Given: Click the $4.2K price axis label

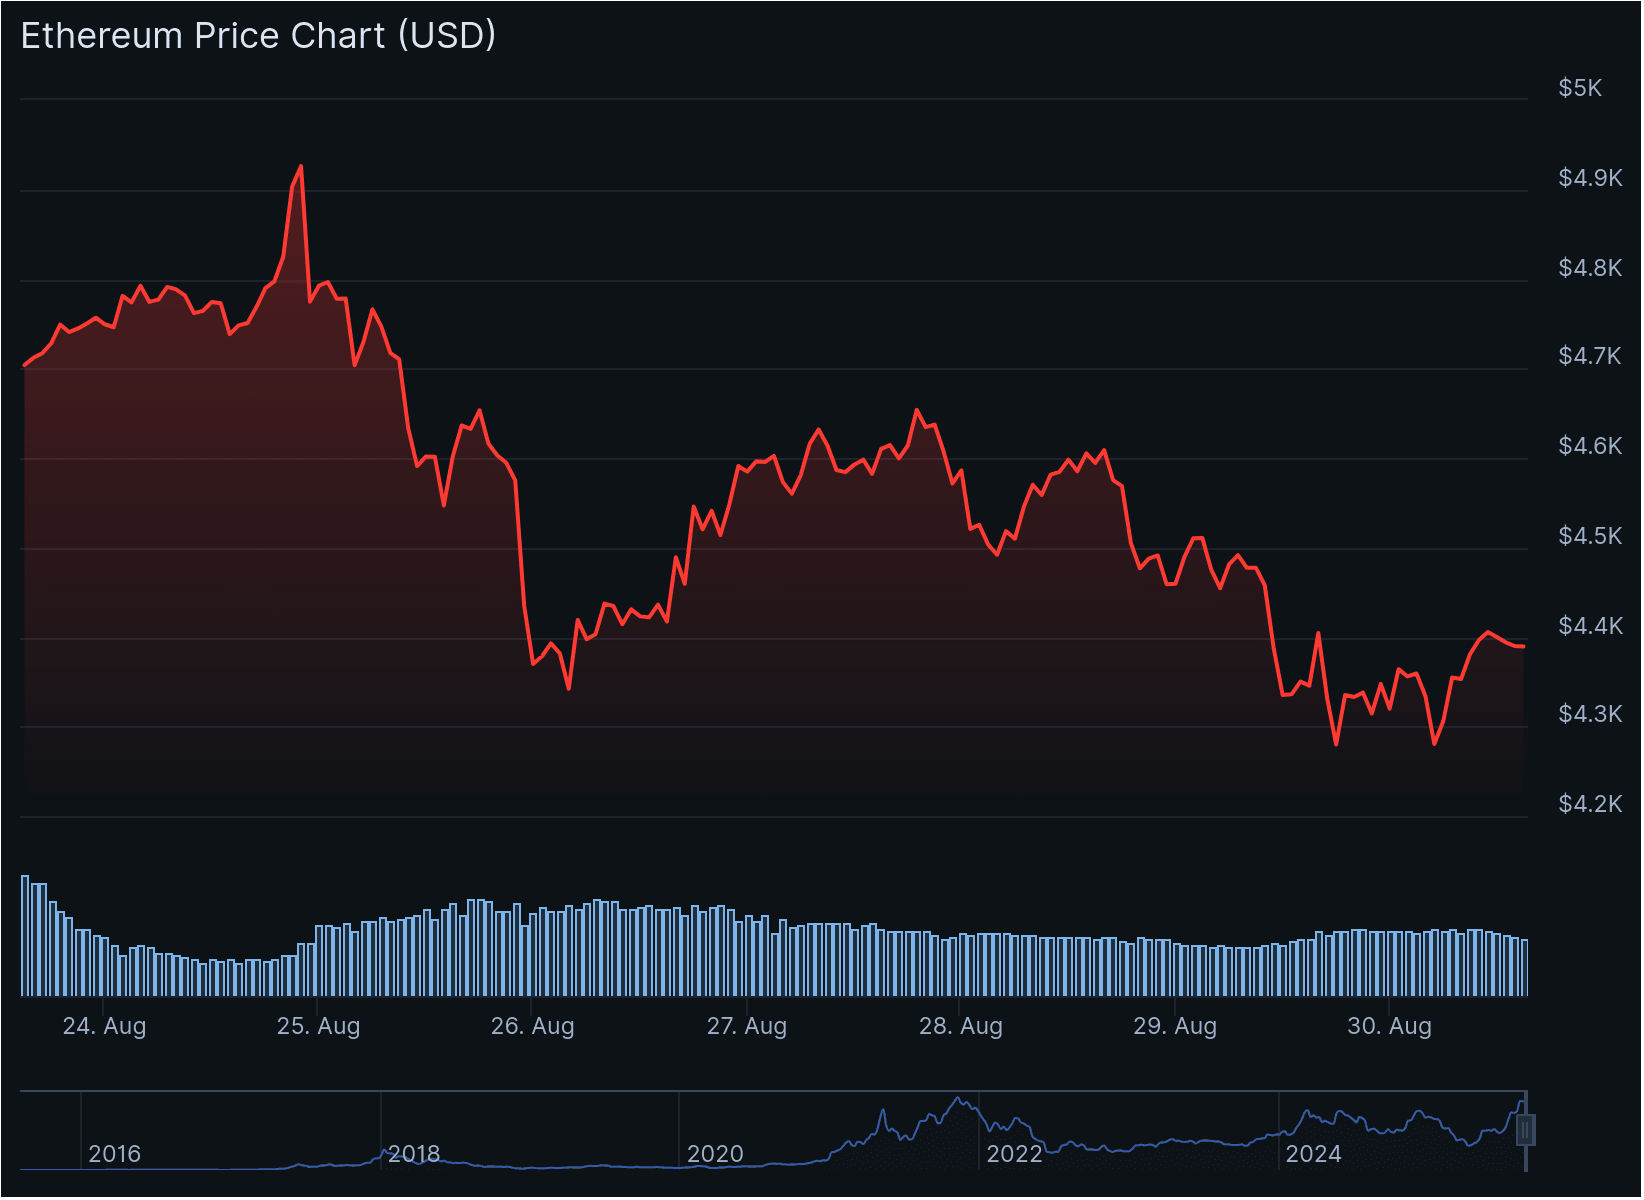Looking at the screenshot, I should [1590, 804].
